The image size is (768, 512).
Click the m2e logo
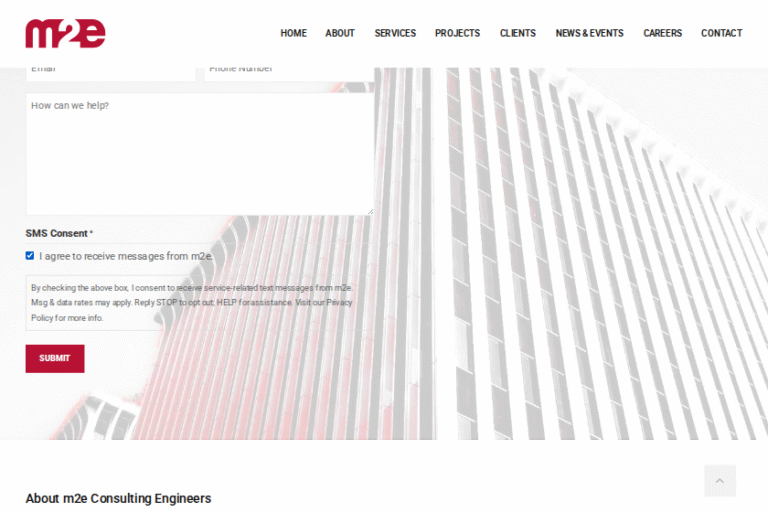click(65, 33)
